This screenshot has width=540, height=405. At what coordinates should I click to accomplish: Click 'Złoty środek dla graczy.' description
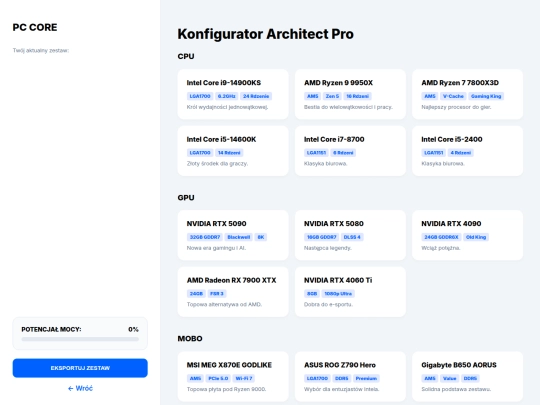pyautogui.click(x=217, y=164)
